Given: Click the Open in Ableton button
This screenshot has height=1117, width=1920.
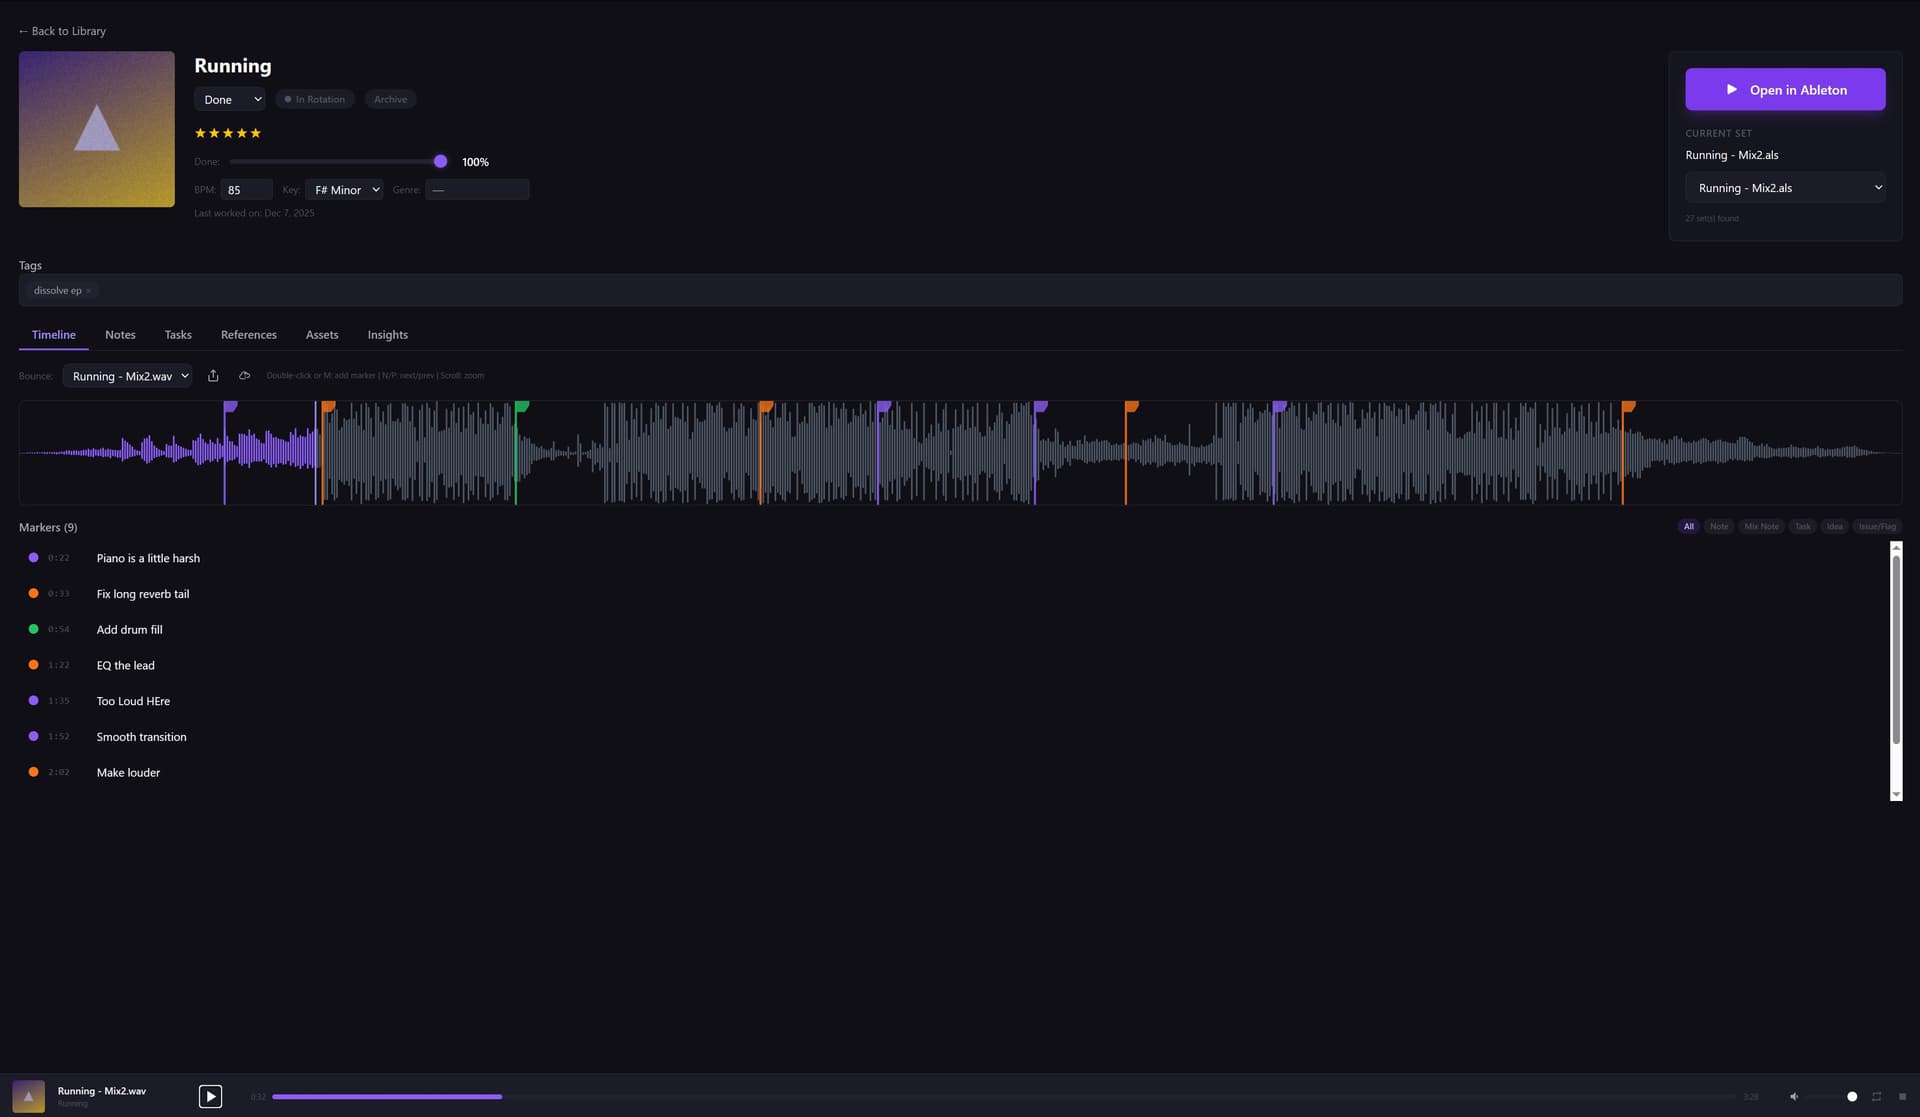Looking at the screenshot, I should [x=1785, y=89].
